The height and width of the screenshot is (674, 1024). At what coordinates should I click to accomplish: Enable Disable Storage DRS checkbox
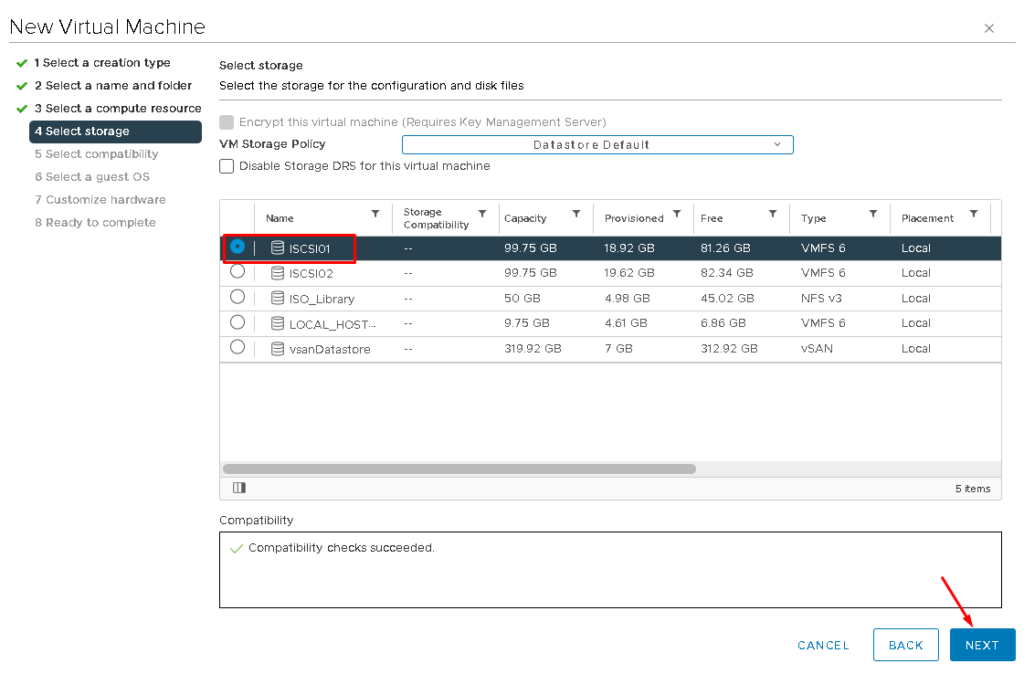[227, 166]
